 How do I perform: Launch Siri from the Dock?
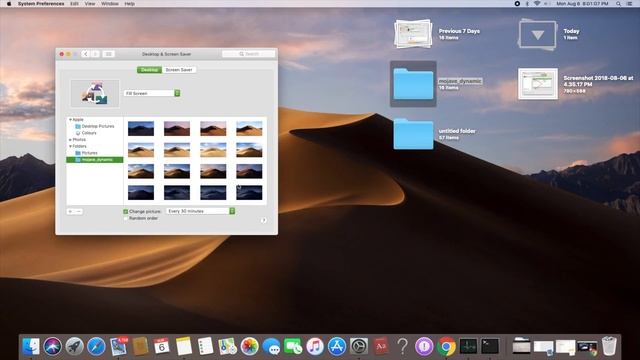point(52,346)
